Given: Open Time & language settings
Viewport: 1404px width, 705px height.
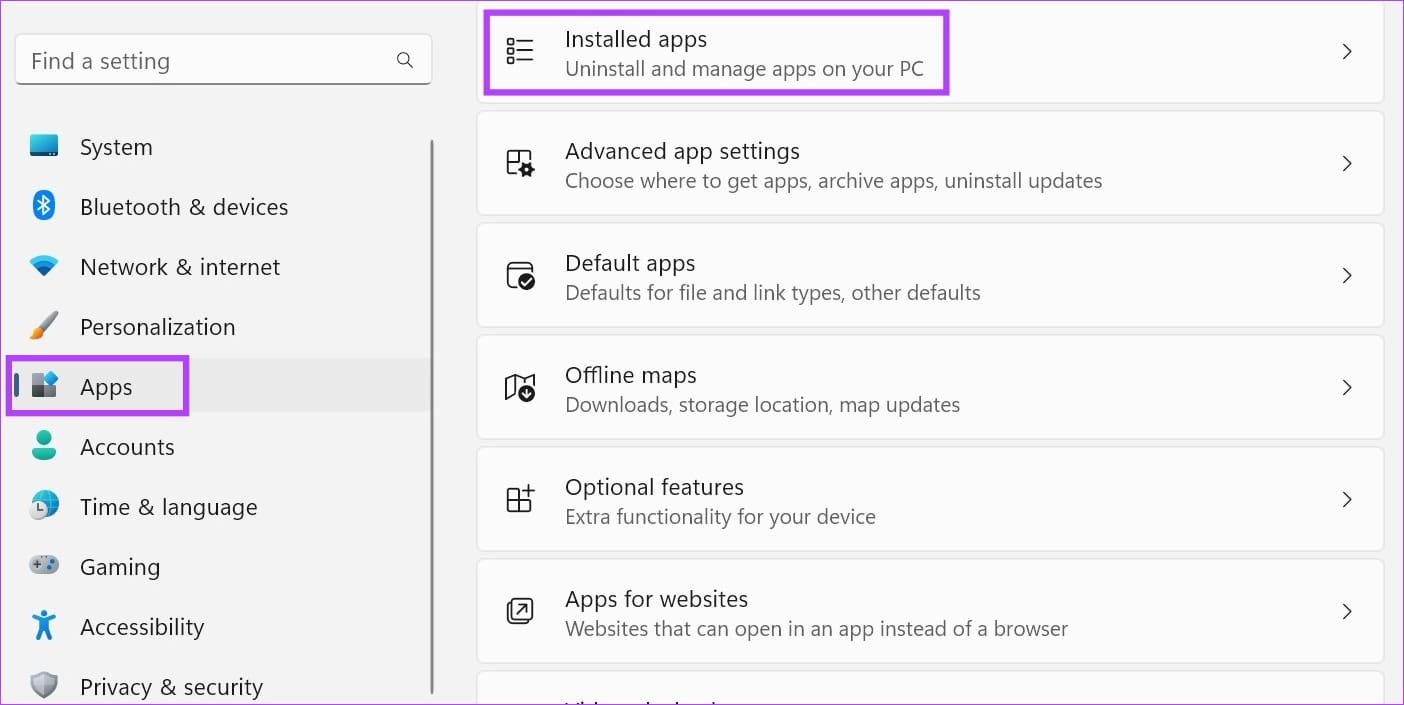Looking at the screenshot, I should click(x=169, y=507).
